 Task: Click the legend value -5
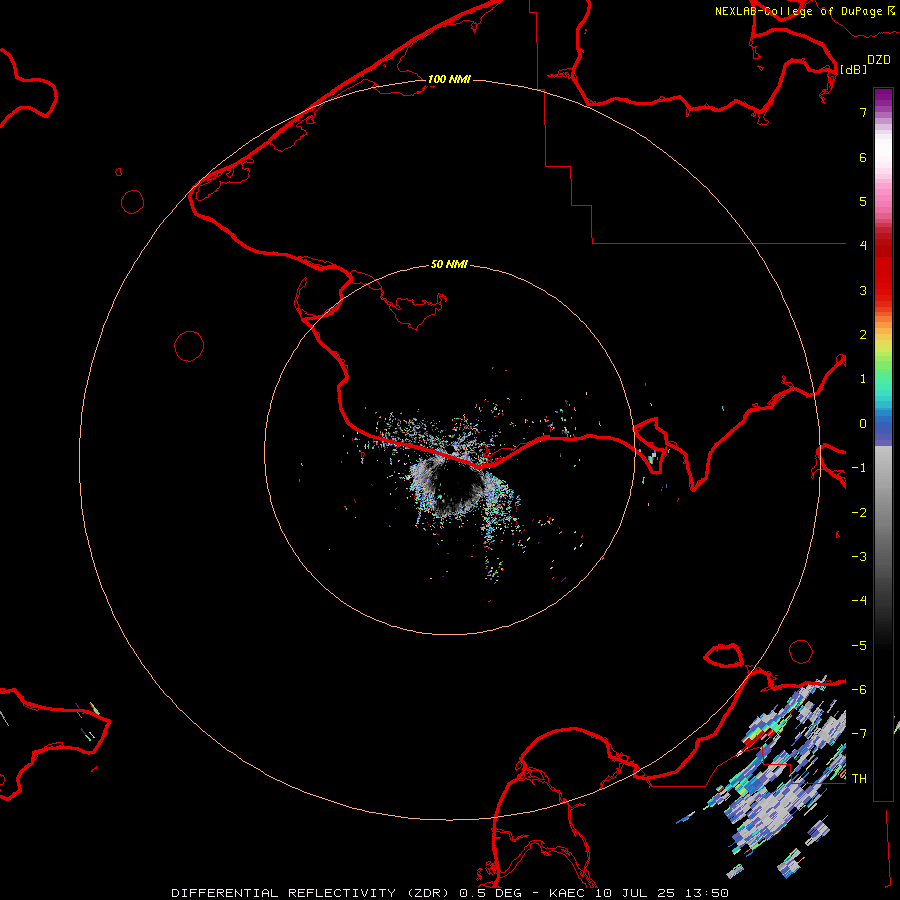[x=859, y=646]
